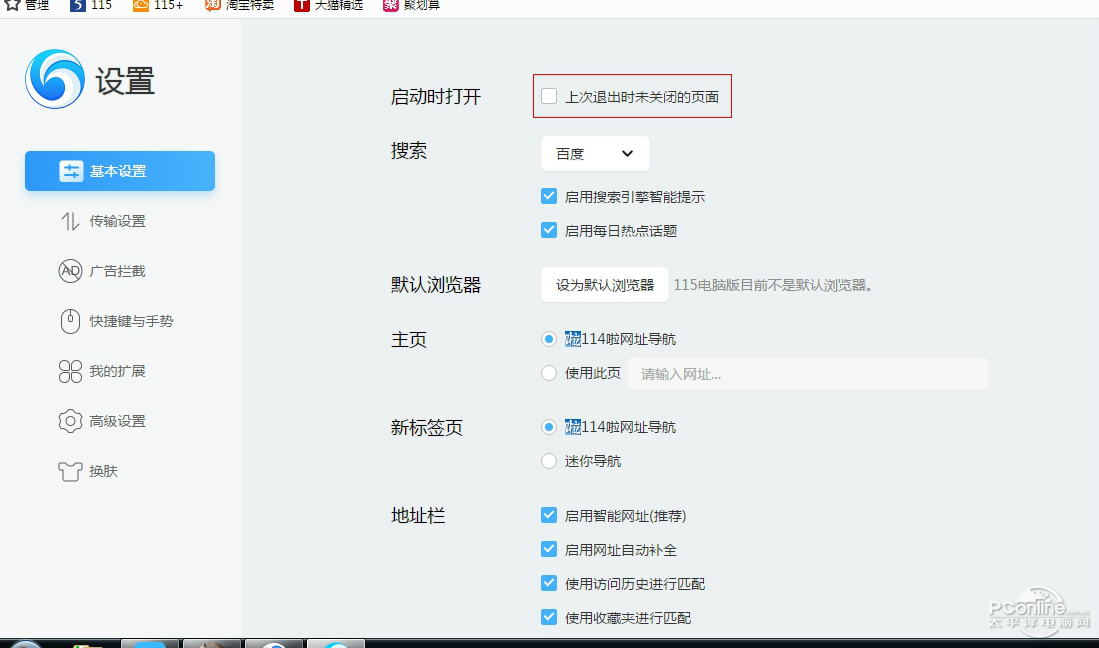Uncheck 使用收藏夹进行匹配
1099x648 pixels.
pos(549,617)
